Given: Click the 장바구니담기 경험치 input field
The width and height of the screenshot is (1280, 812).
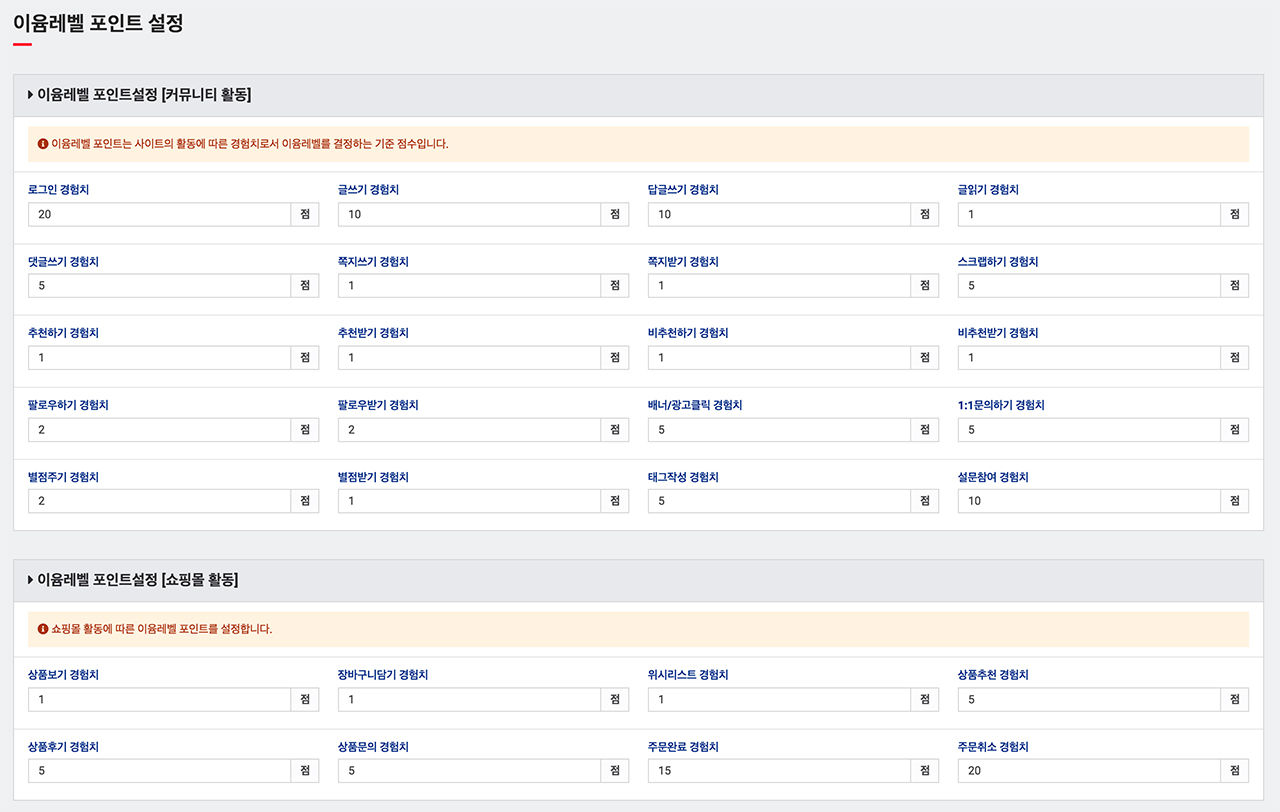Looking at the screenshot, I should tap(470, 699).
